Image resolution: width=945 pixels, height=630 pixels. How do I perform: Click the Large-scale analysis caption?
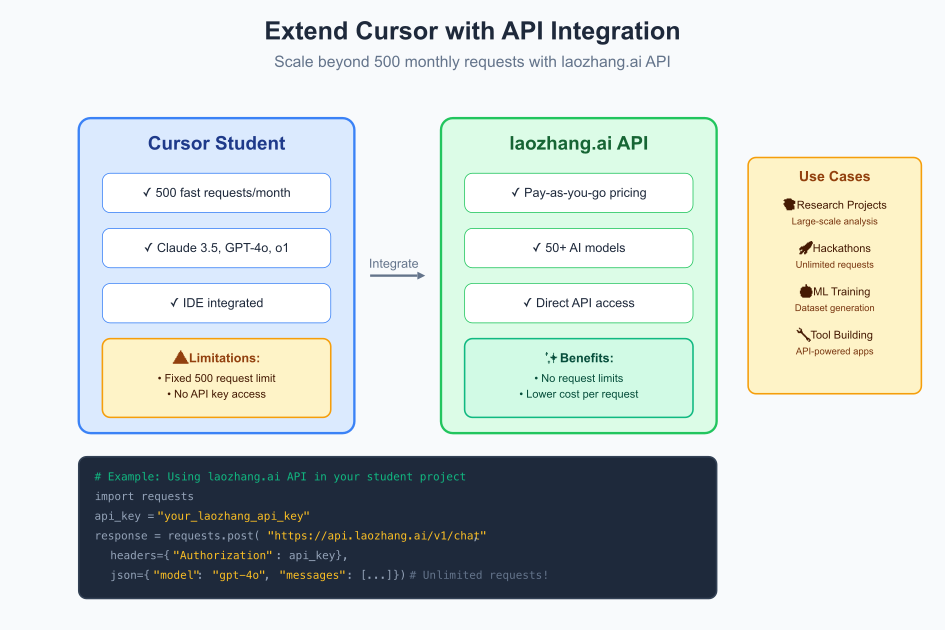835,221
